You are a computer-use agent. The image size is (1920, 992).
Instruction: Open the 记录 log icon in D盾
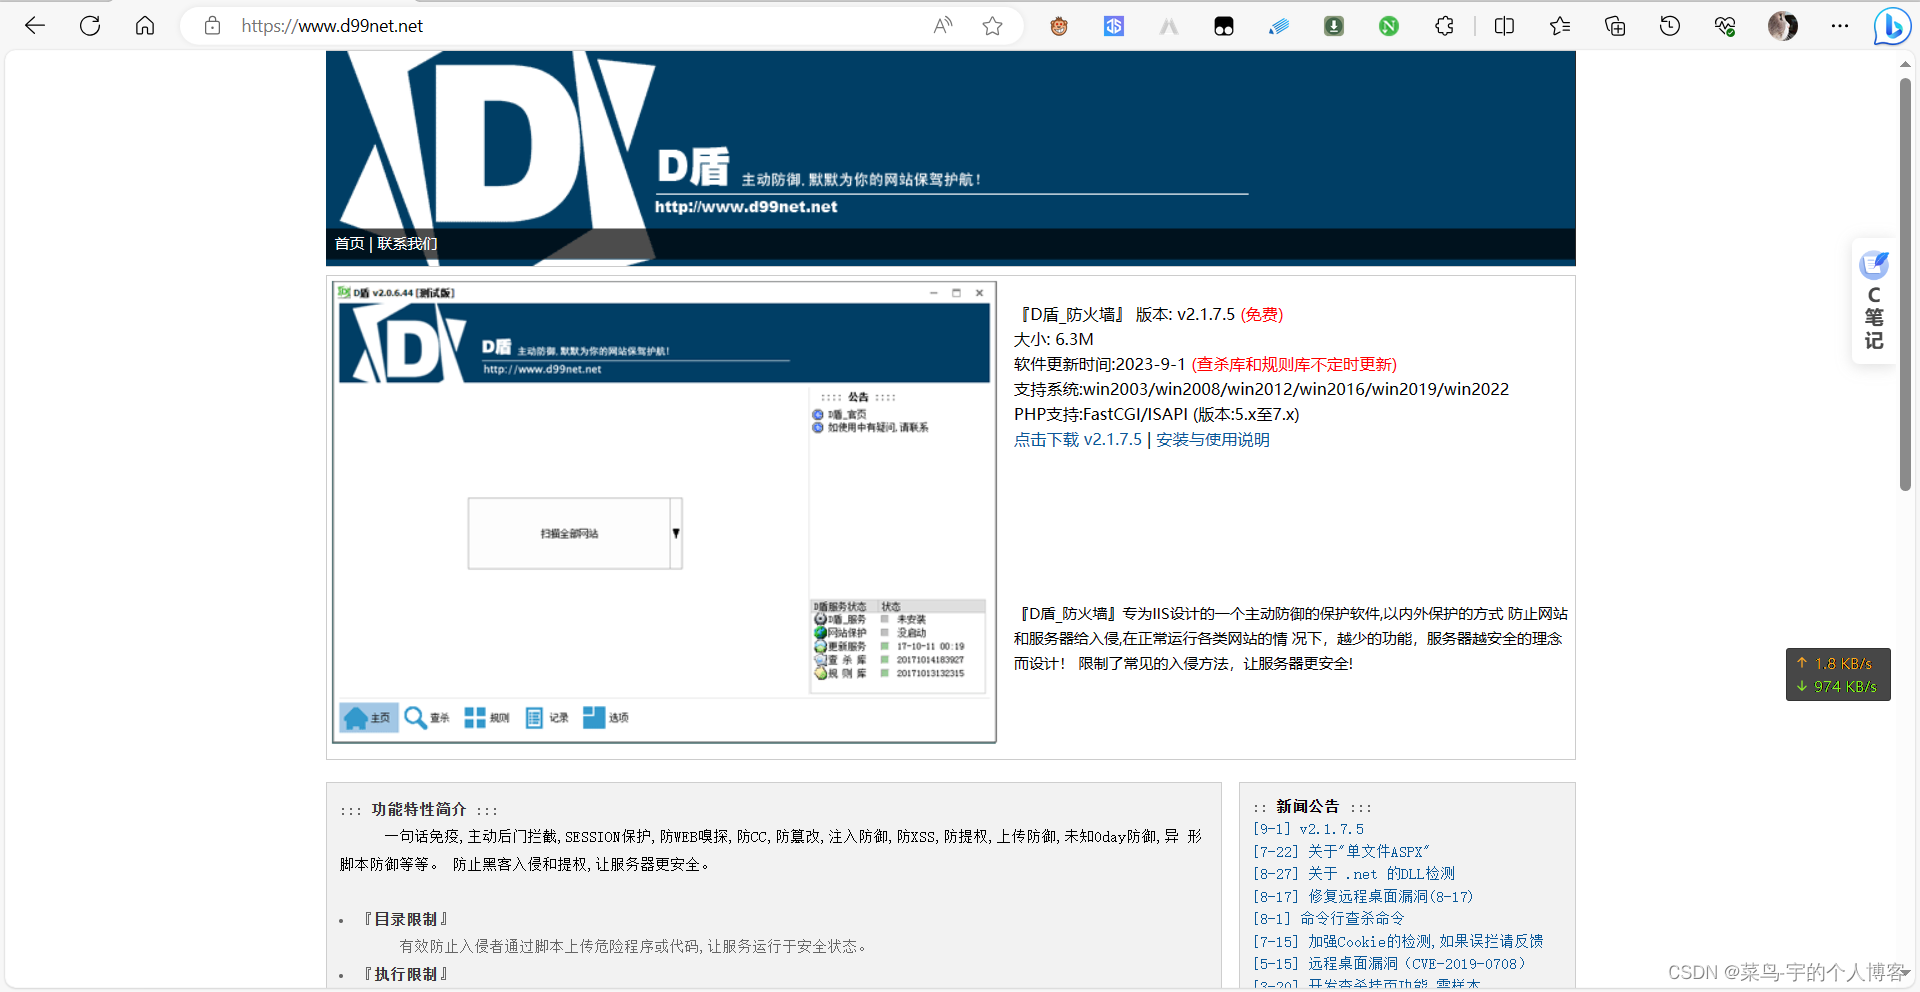click(547, 717)
